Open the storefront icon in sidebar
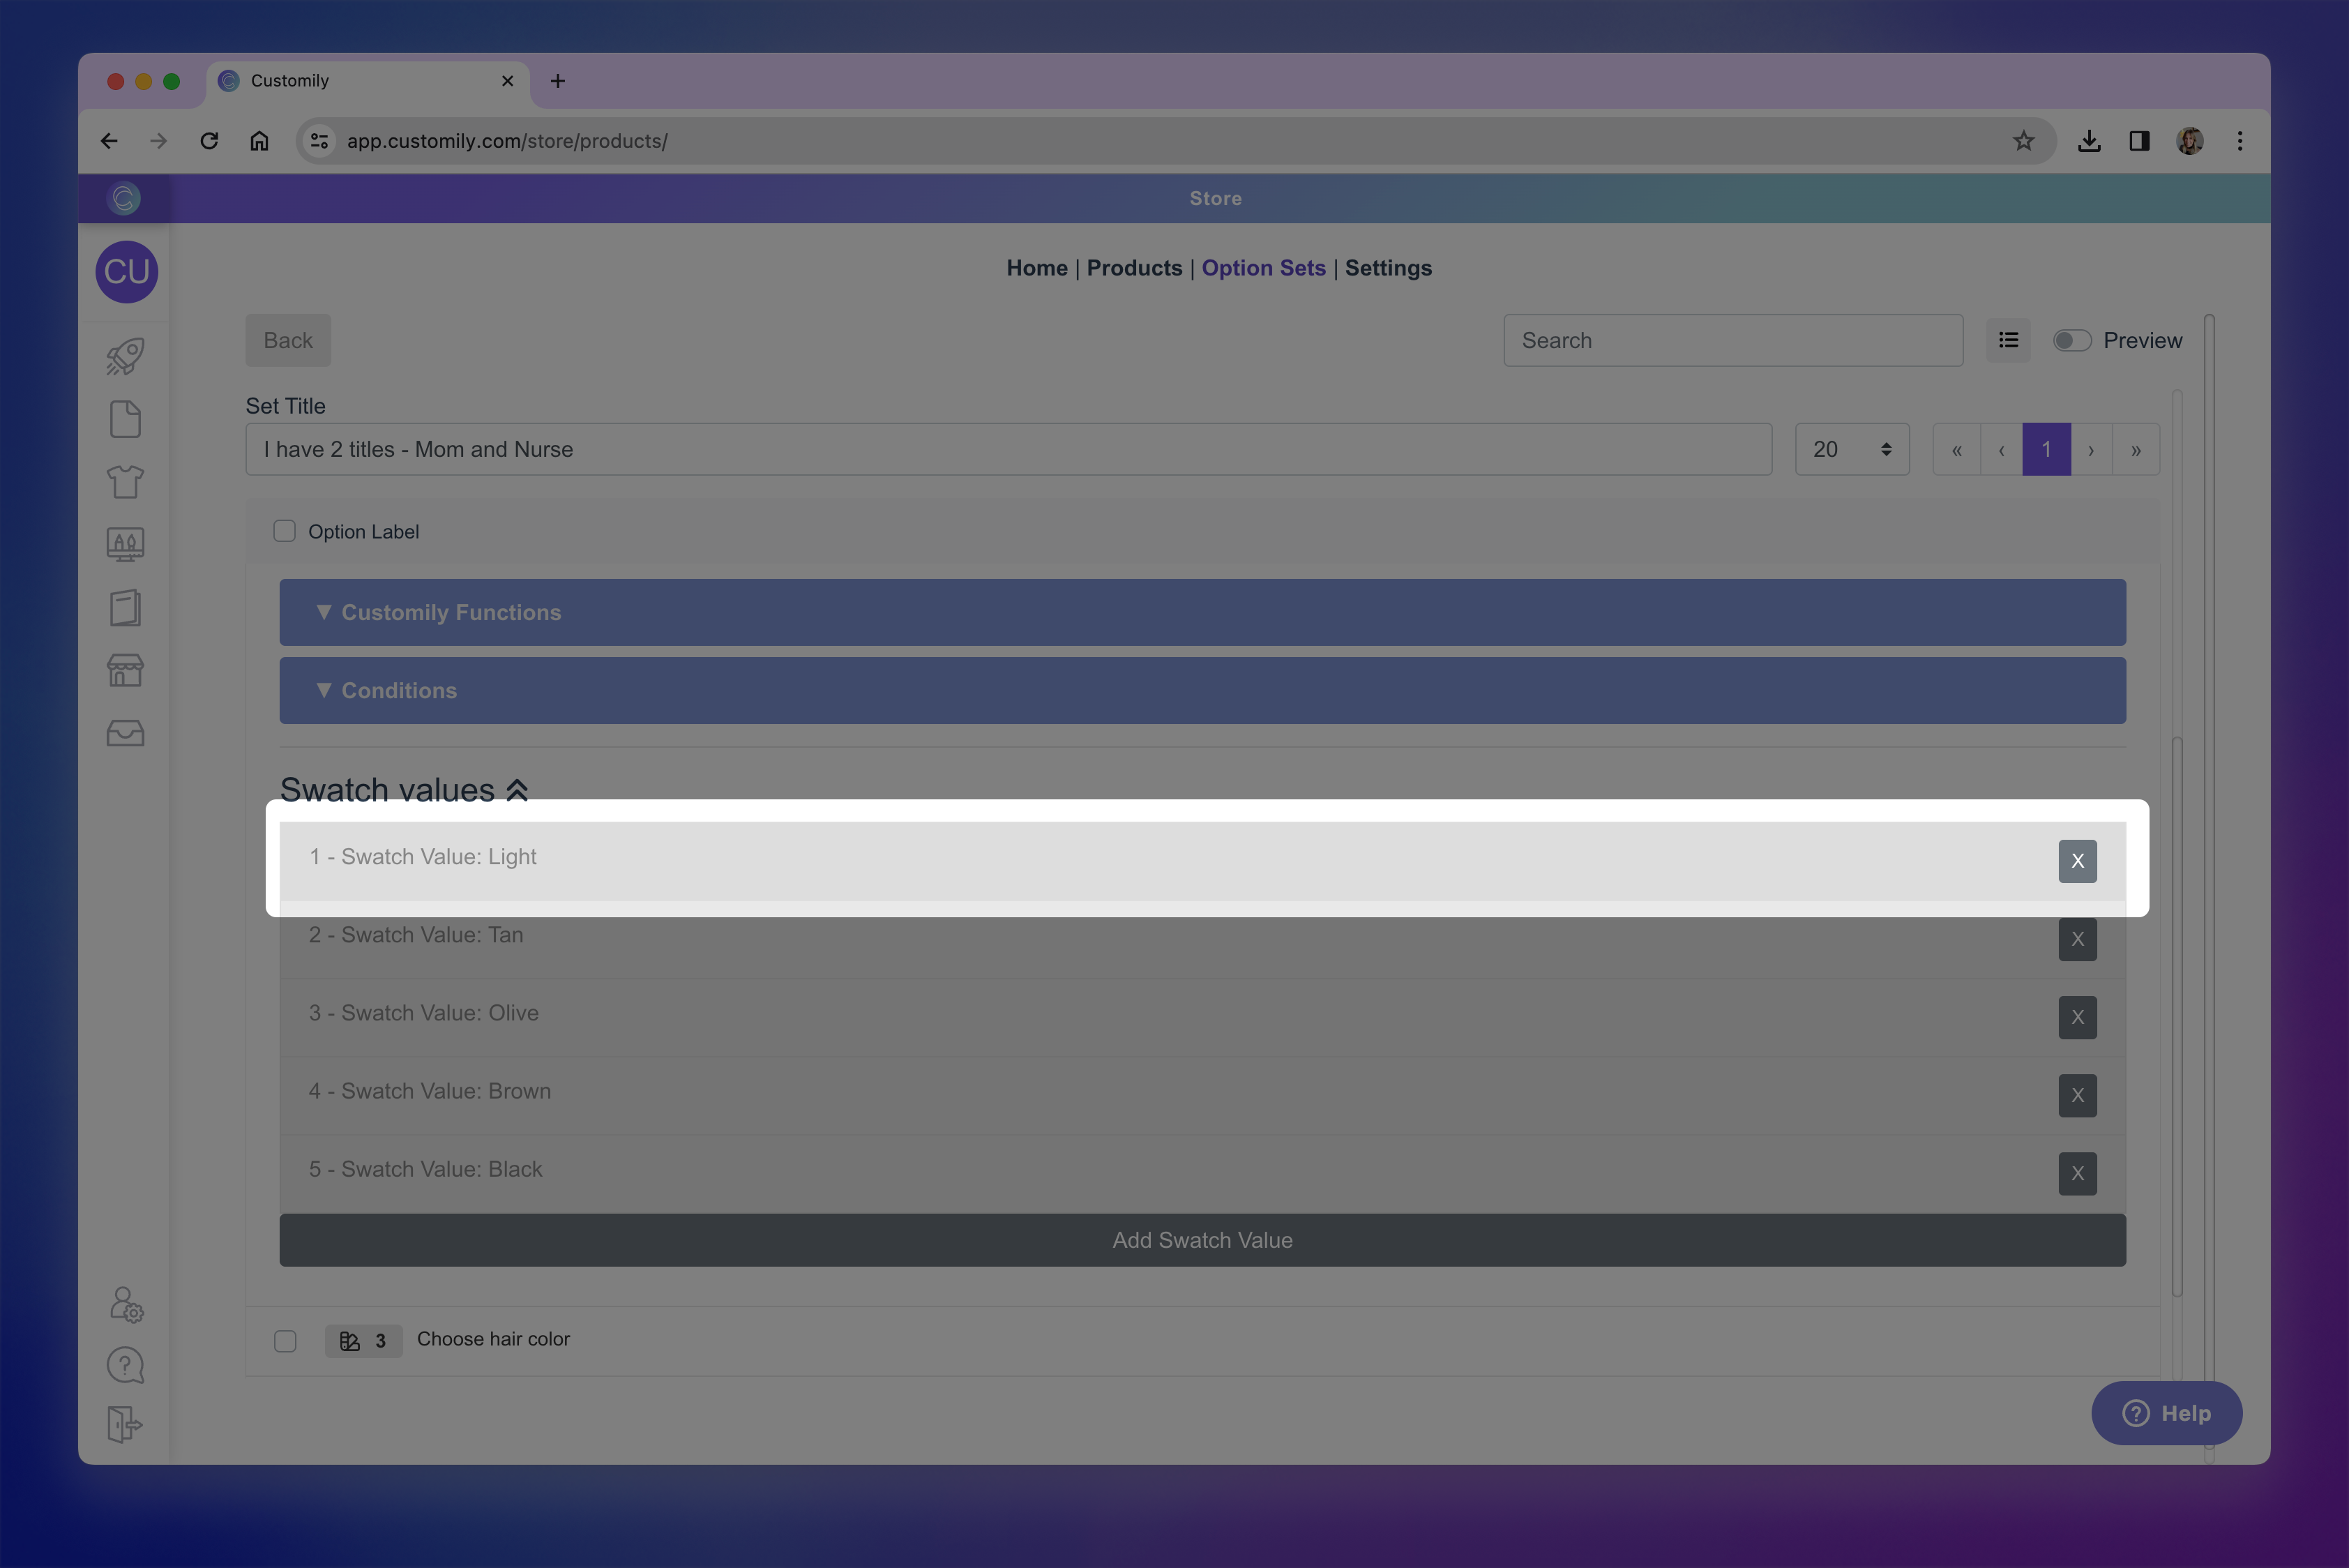The height and width of the screenshot is (1568, 2349). click(x=125, y=670)
